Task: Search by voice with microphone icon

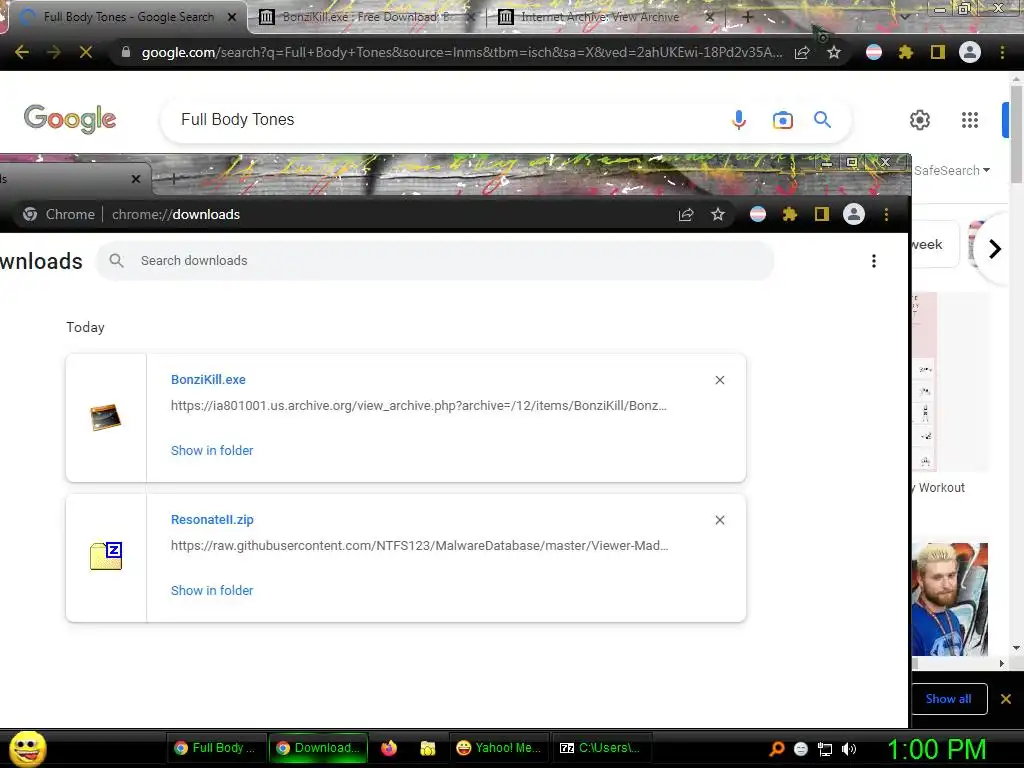Action: click(739, 120)
